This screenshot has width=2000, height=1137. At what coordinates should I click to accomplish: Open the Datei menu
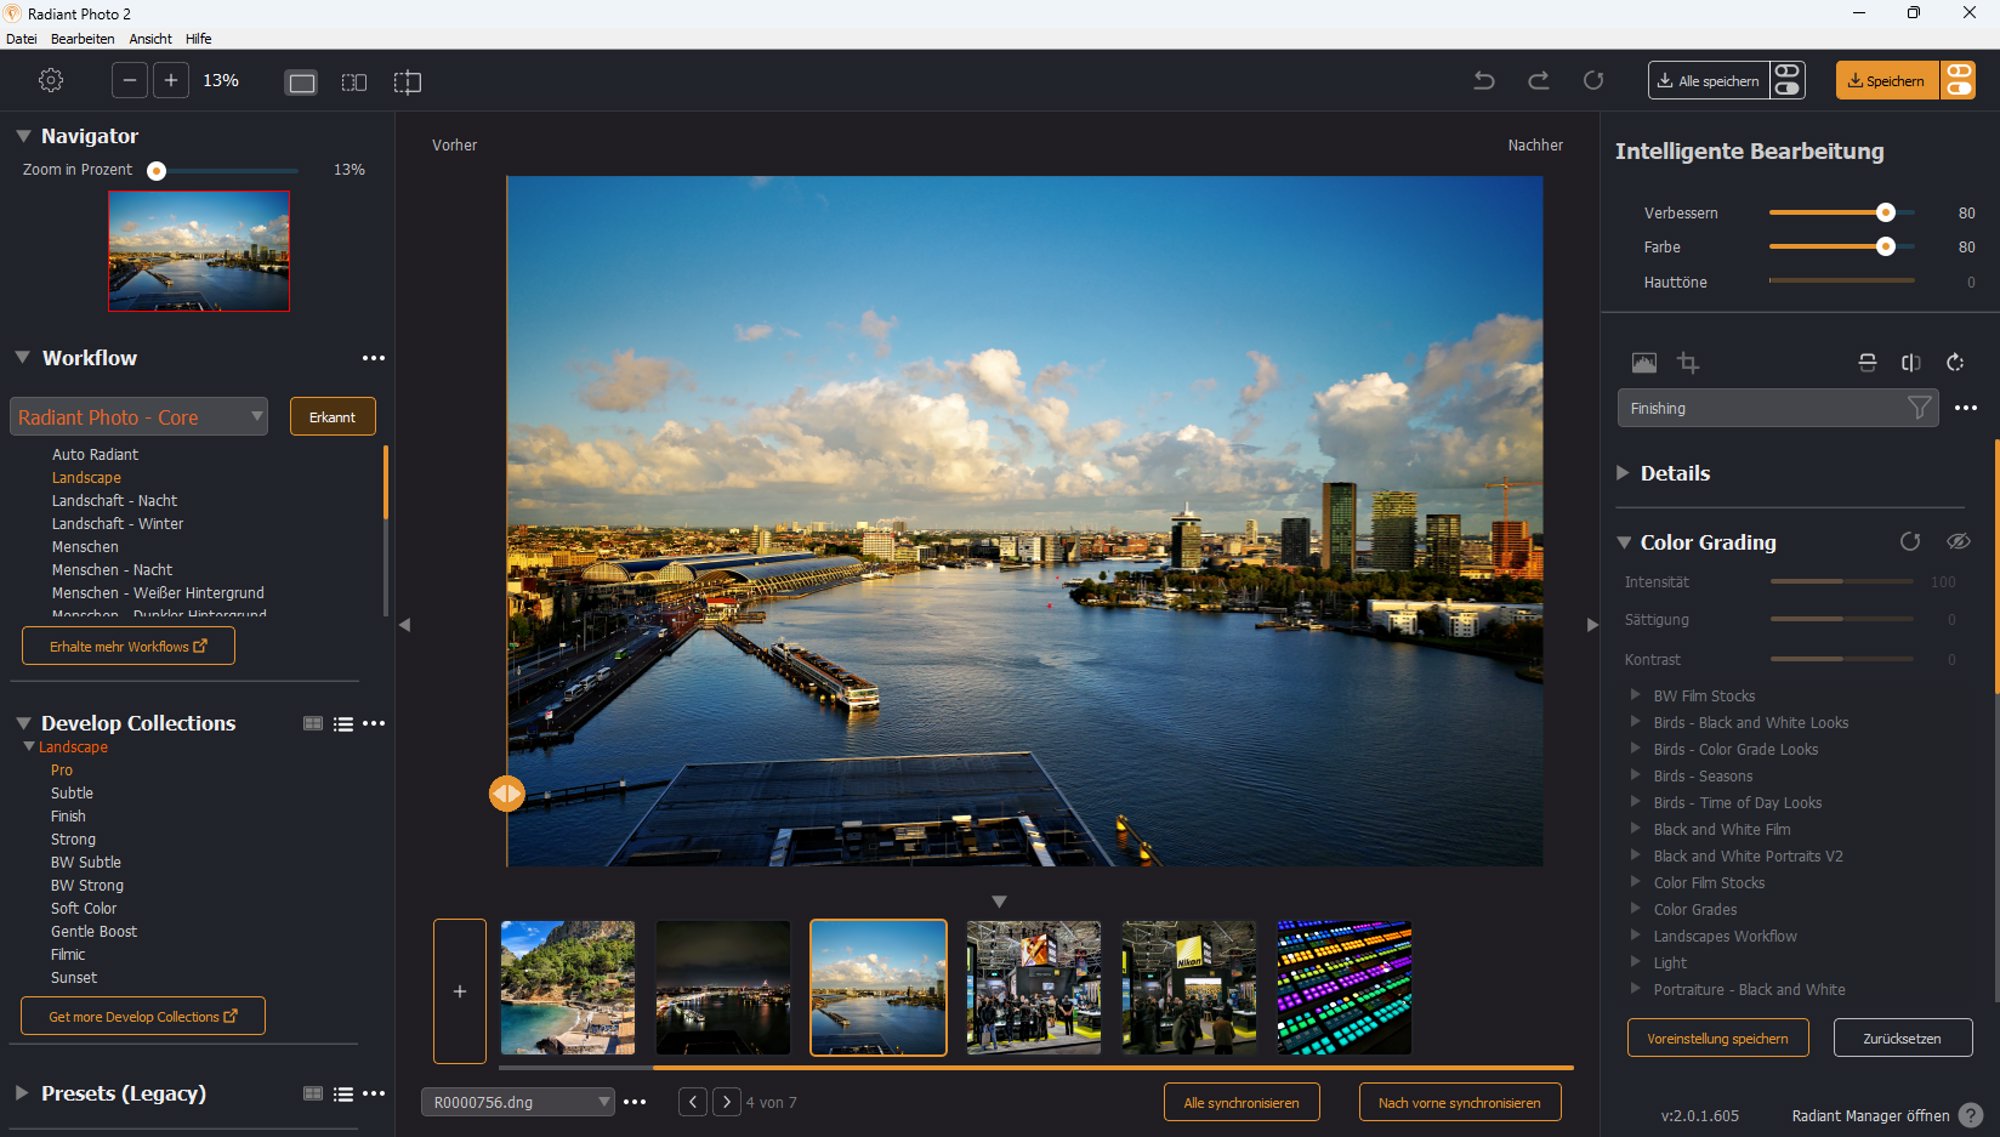click(x=21, y=39)
